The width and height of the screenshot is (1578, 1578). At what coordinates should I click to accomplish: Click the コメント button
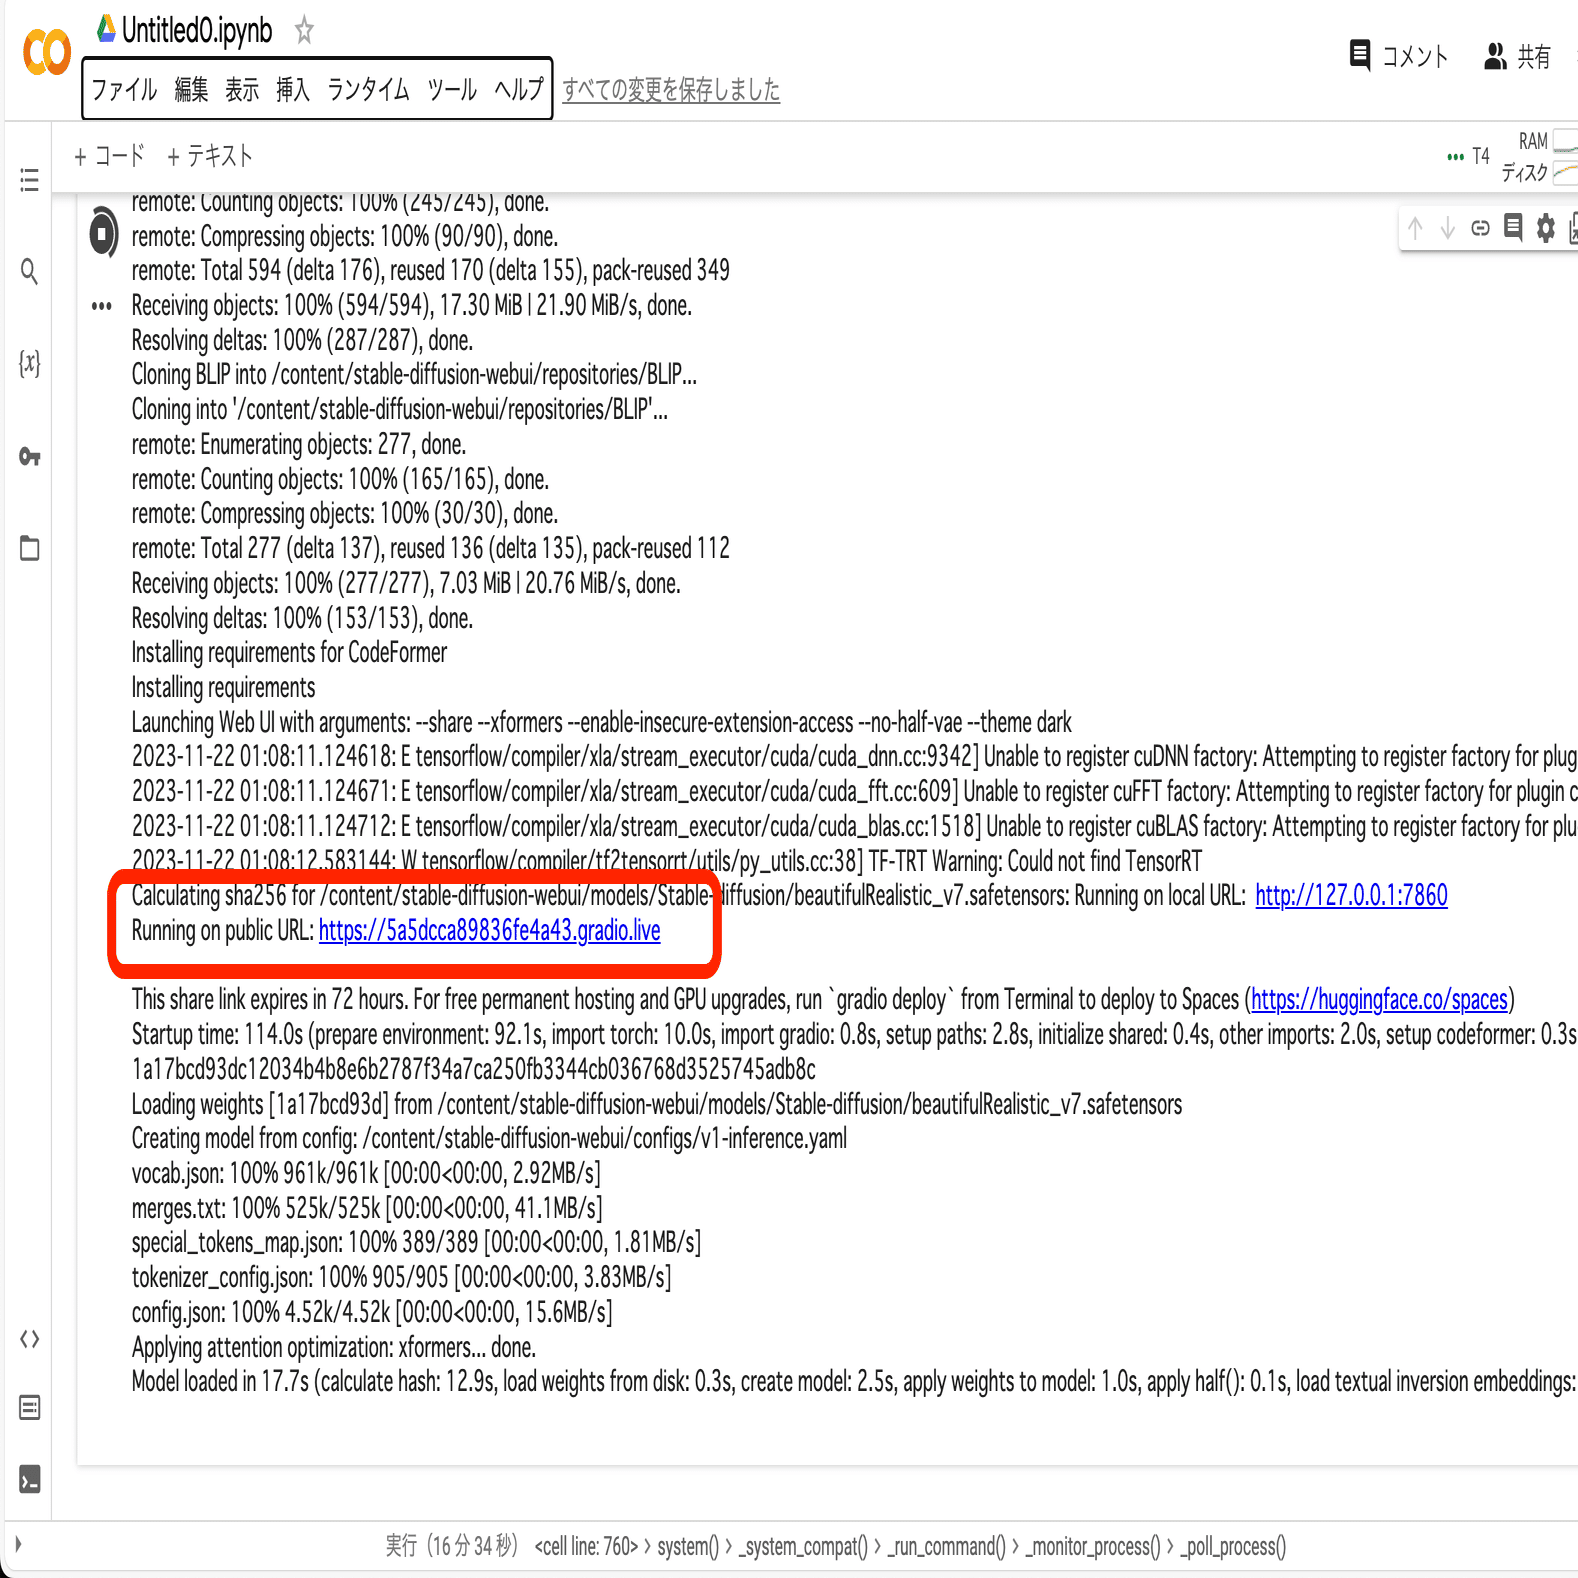(1399, 56)
